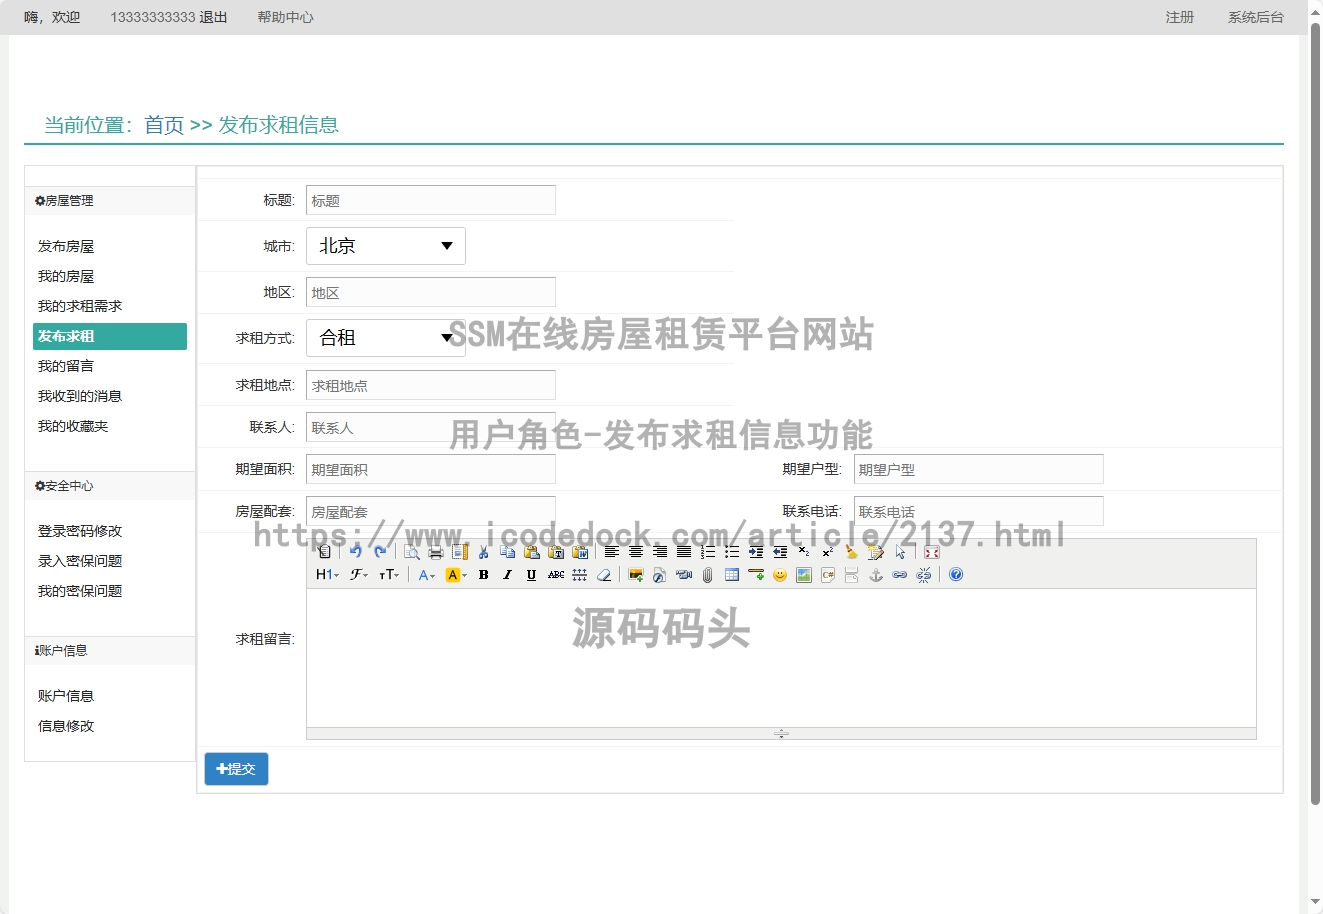This screenshot has width=1323, height=914.
Task: Attach a file with the paperclip icon
Action: [707, 575]
